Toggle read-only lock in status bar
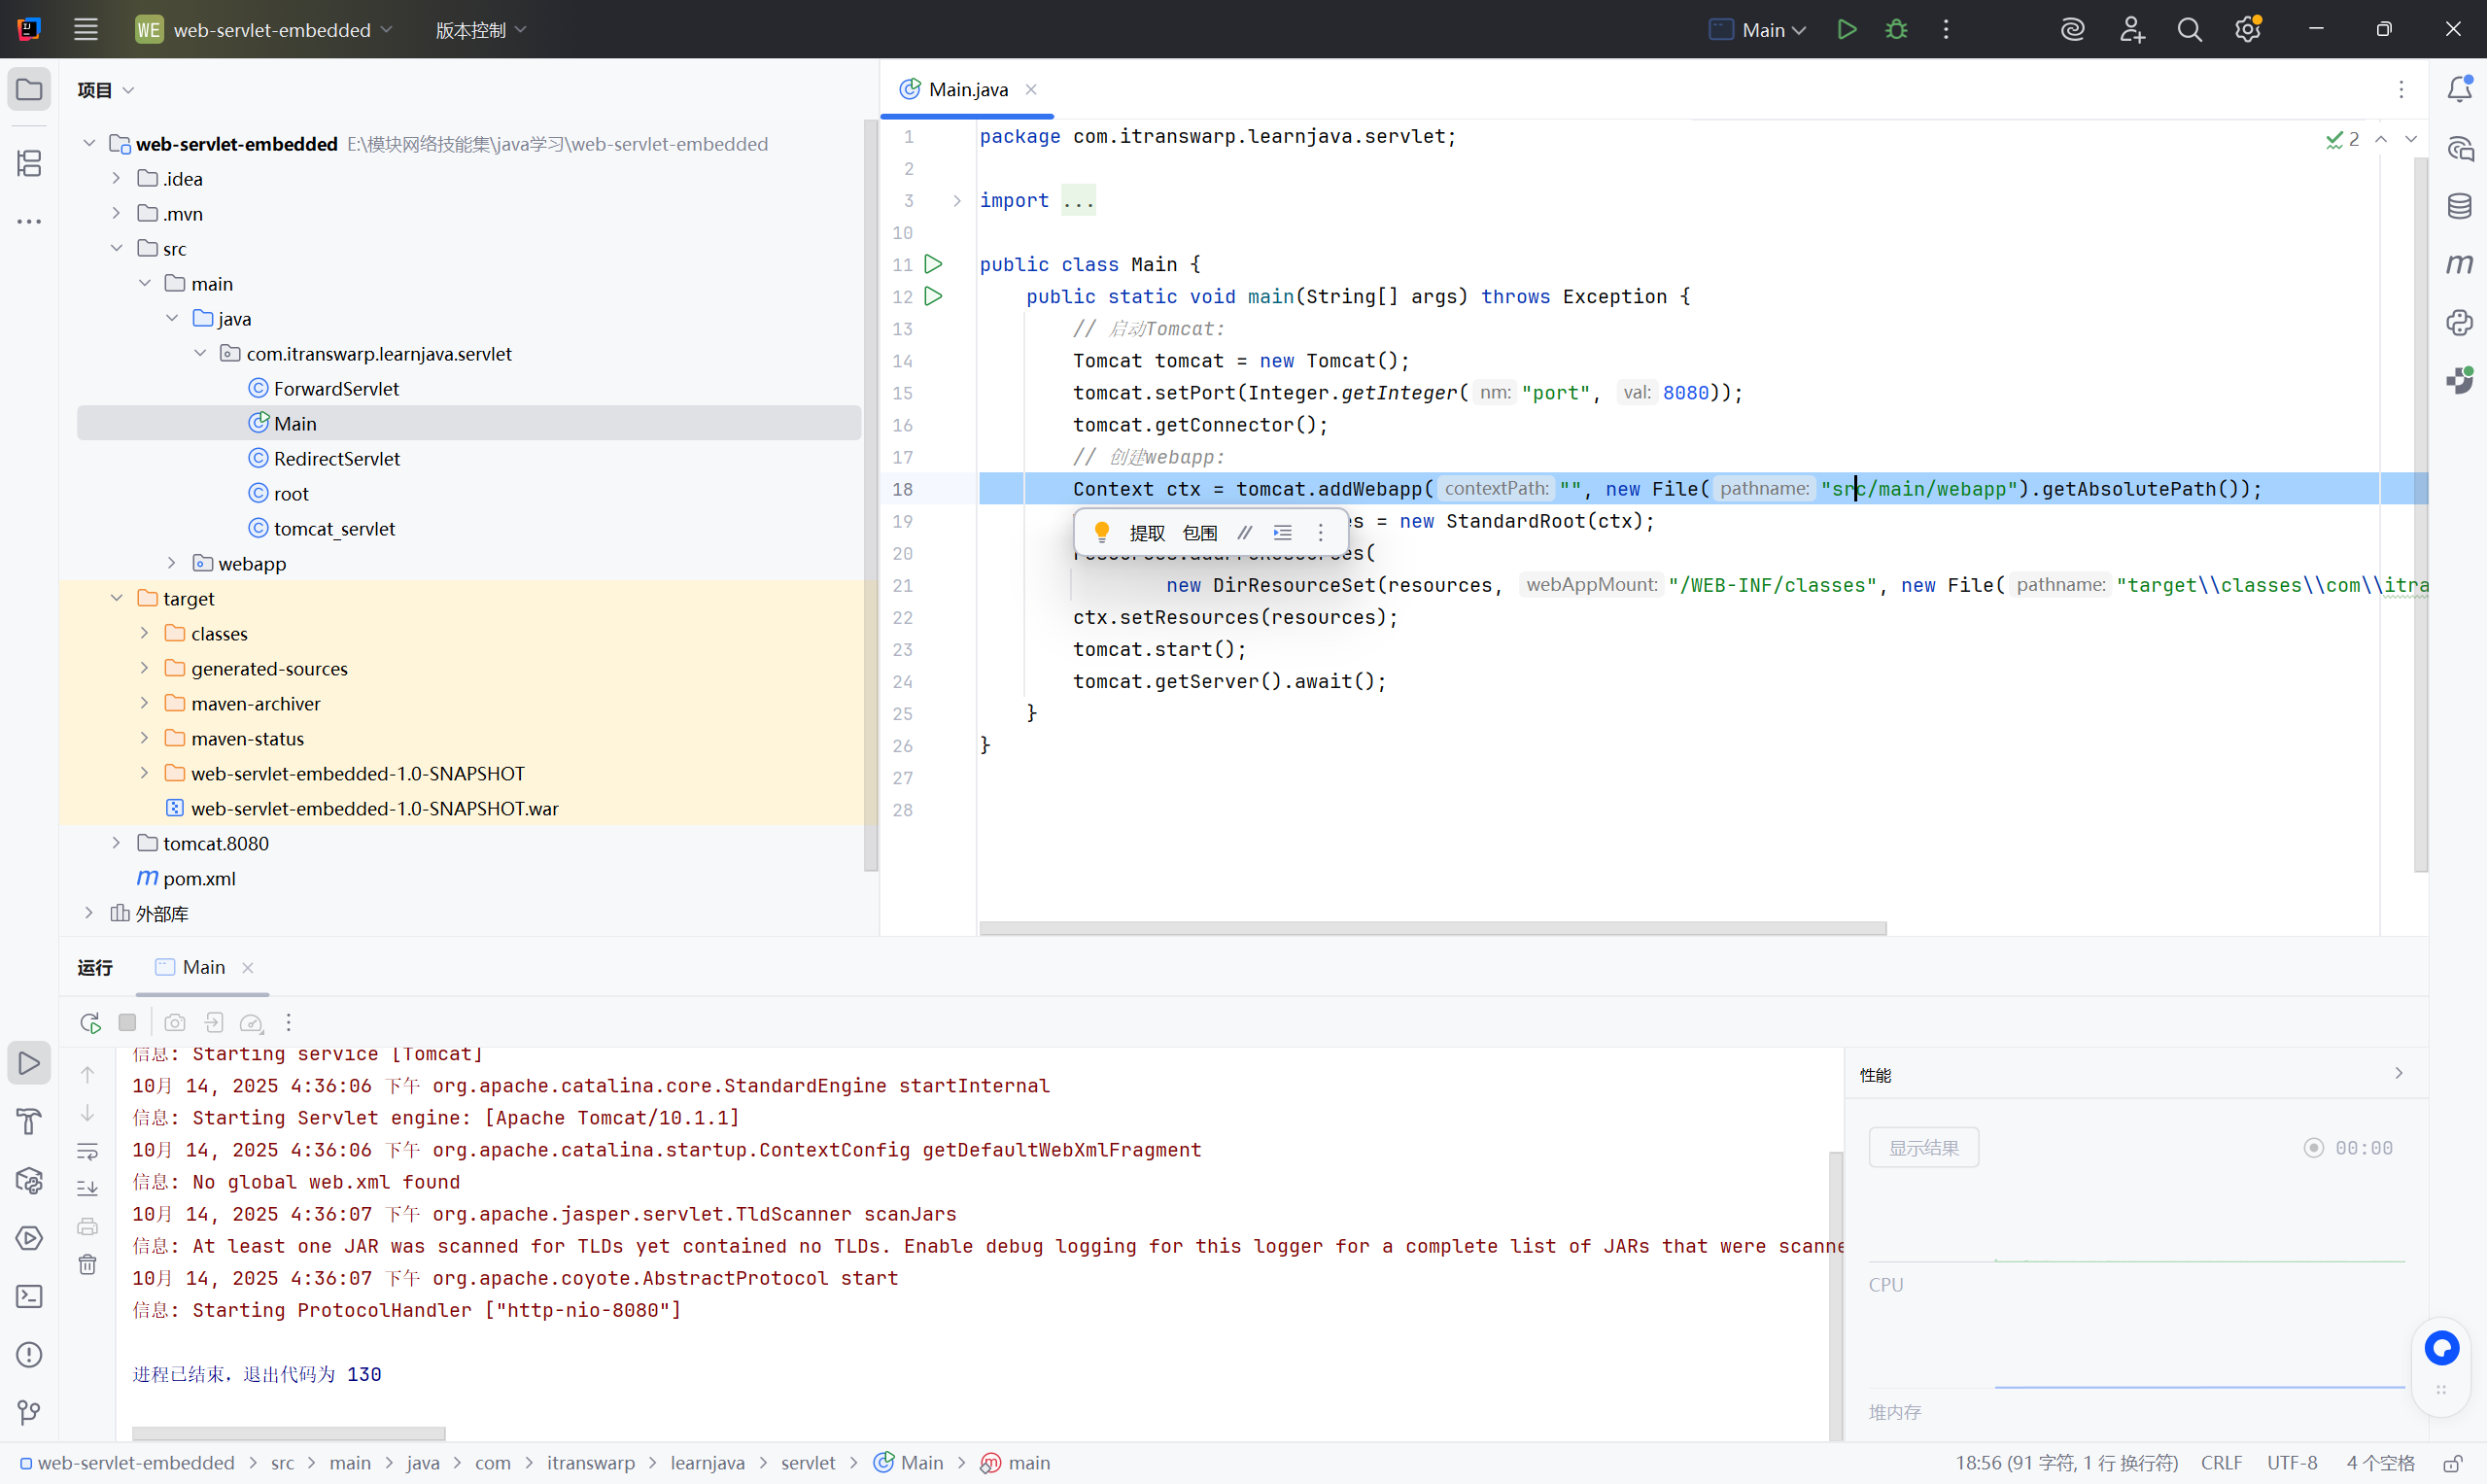2487x1484 pixels. coord(2452,1463)
